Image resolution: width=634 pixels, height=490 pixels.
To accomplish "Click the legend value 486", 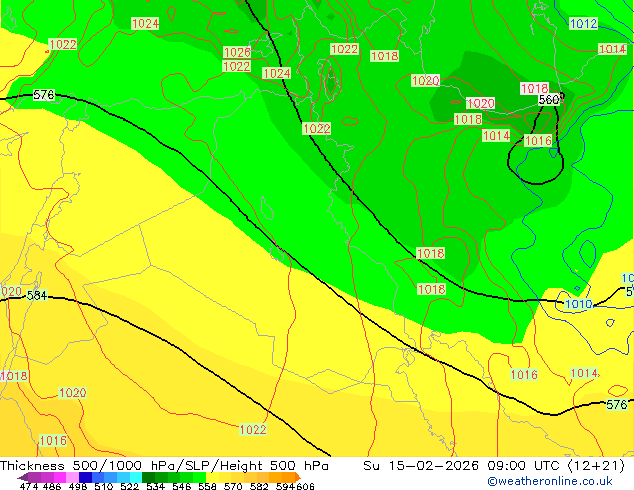I will click(x=52, y=486).
